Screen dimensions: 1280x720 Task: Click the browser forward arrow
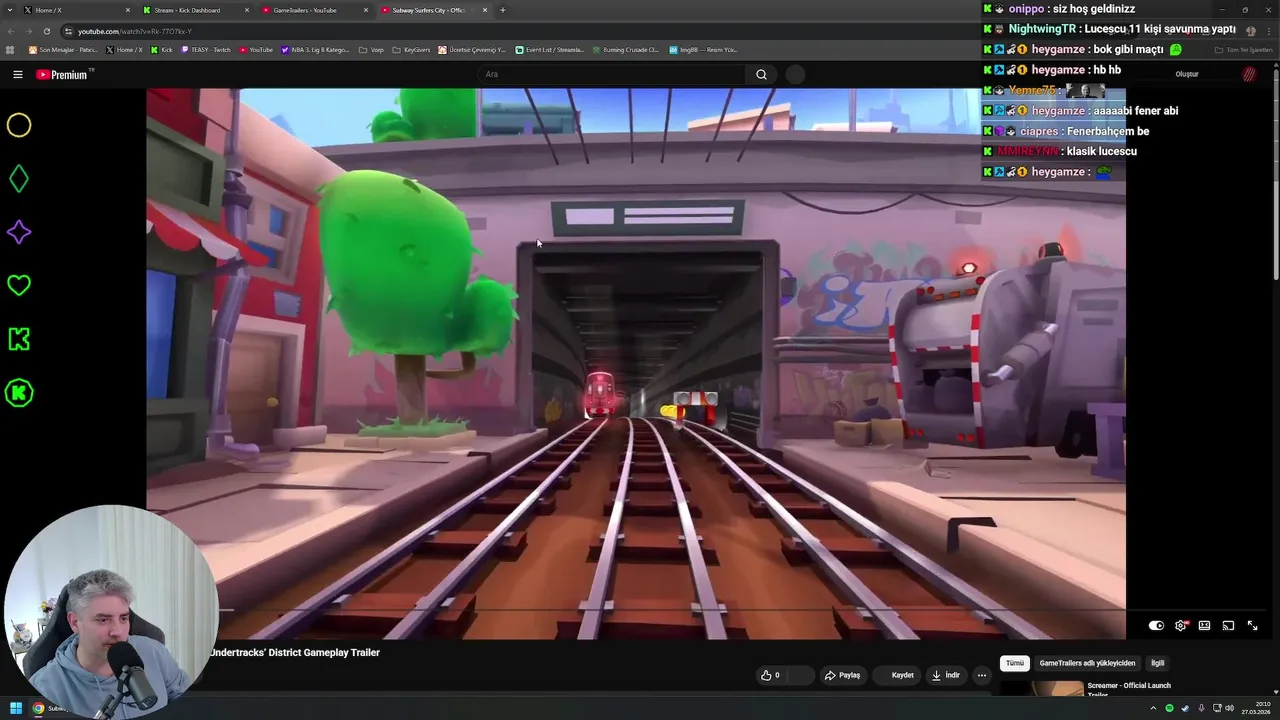tap(28, 31)
